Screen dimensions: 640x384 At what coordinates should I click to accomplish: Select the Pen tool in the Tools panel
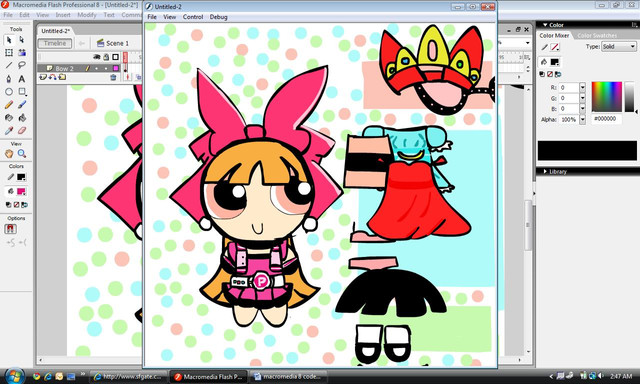[x=9, y=78]
